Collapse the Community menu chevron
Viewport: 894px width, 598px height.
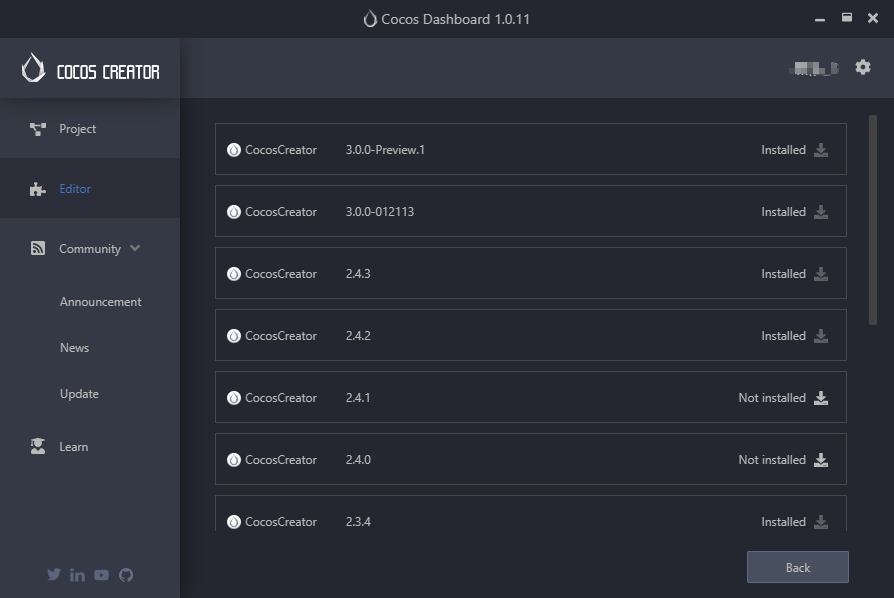pyautogui.click(x=135, y=248)
